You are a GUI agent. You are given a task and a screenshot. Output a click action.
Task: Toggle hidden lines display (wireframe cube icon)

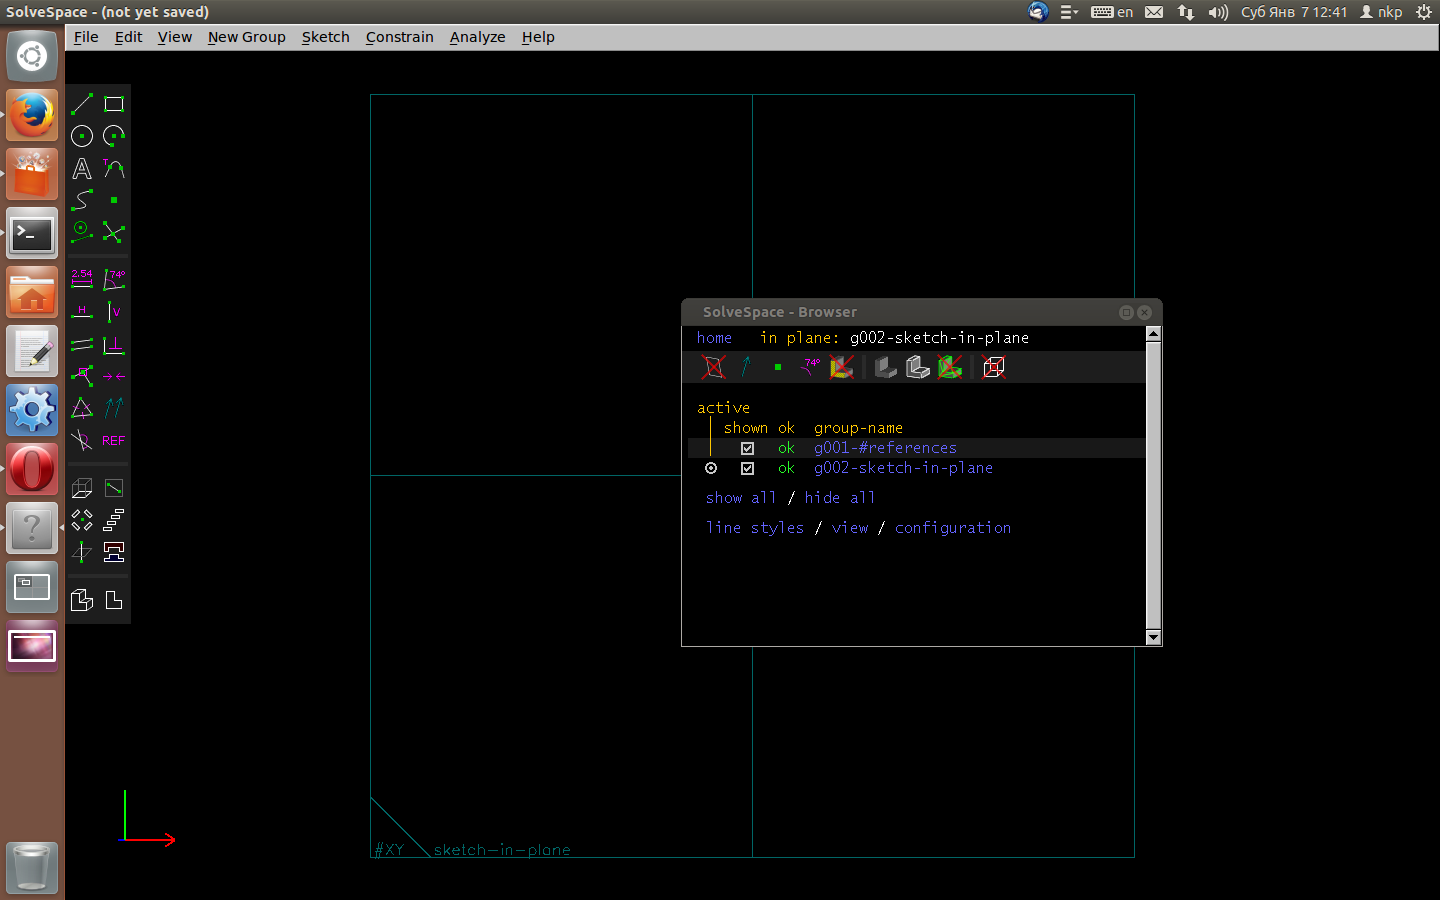994,367
